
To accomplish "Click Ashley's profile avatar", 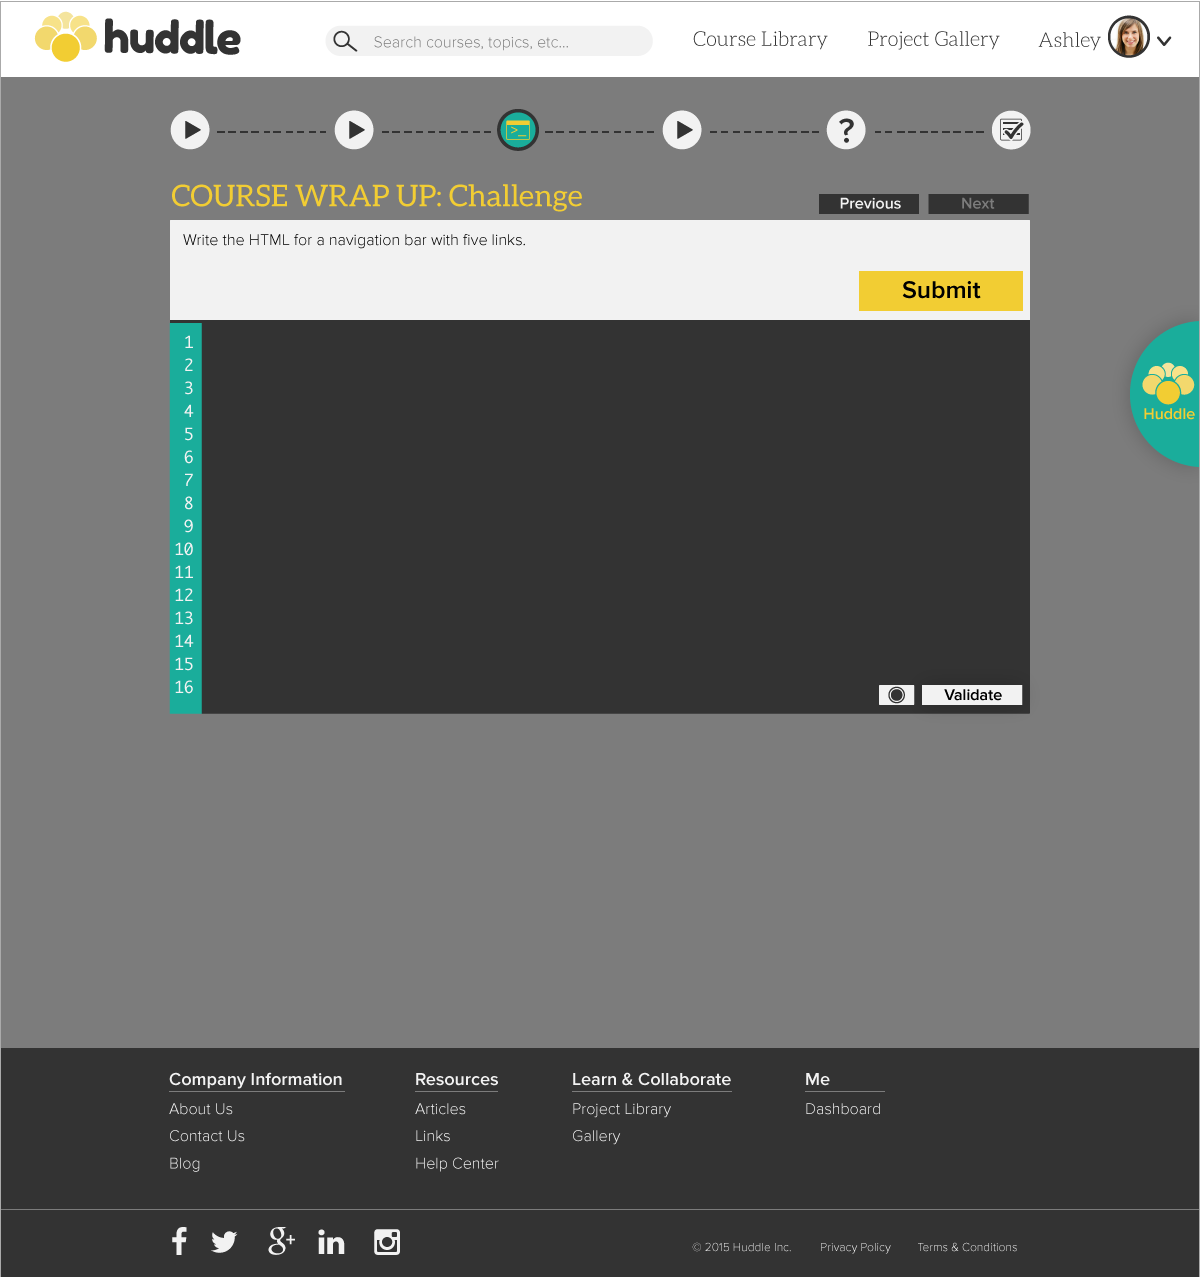I will tap(1129, 38).
